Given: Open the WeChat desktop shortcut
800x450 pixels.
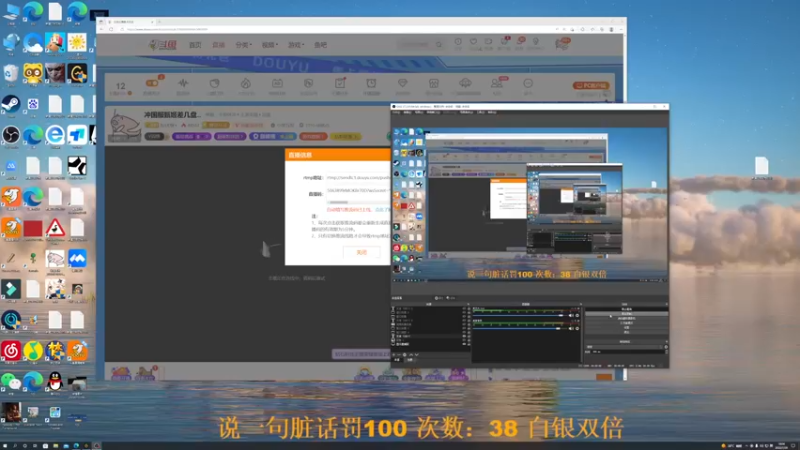Looking at the screenshot, I should 11,381.
